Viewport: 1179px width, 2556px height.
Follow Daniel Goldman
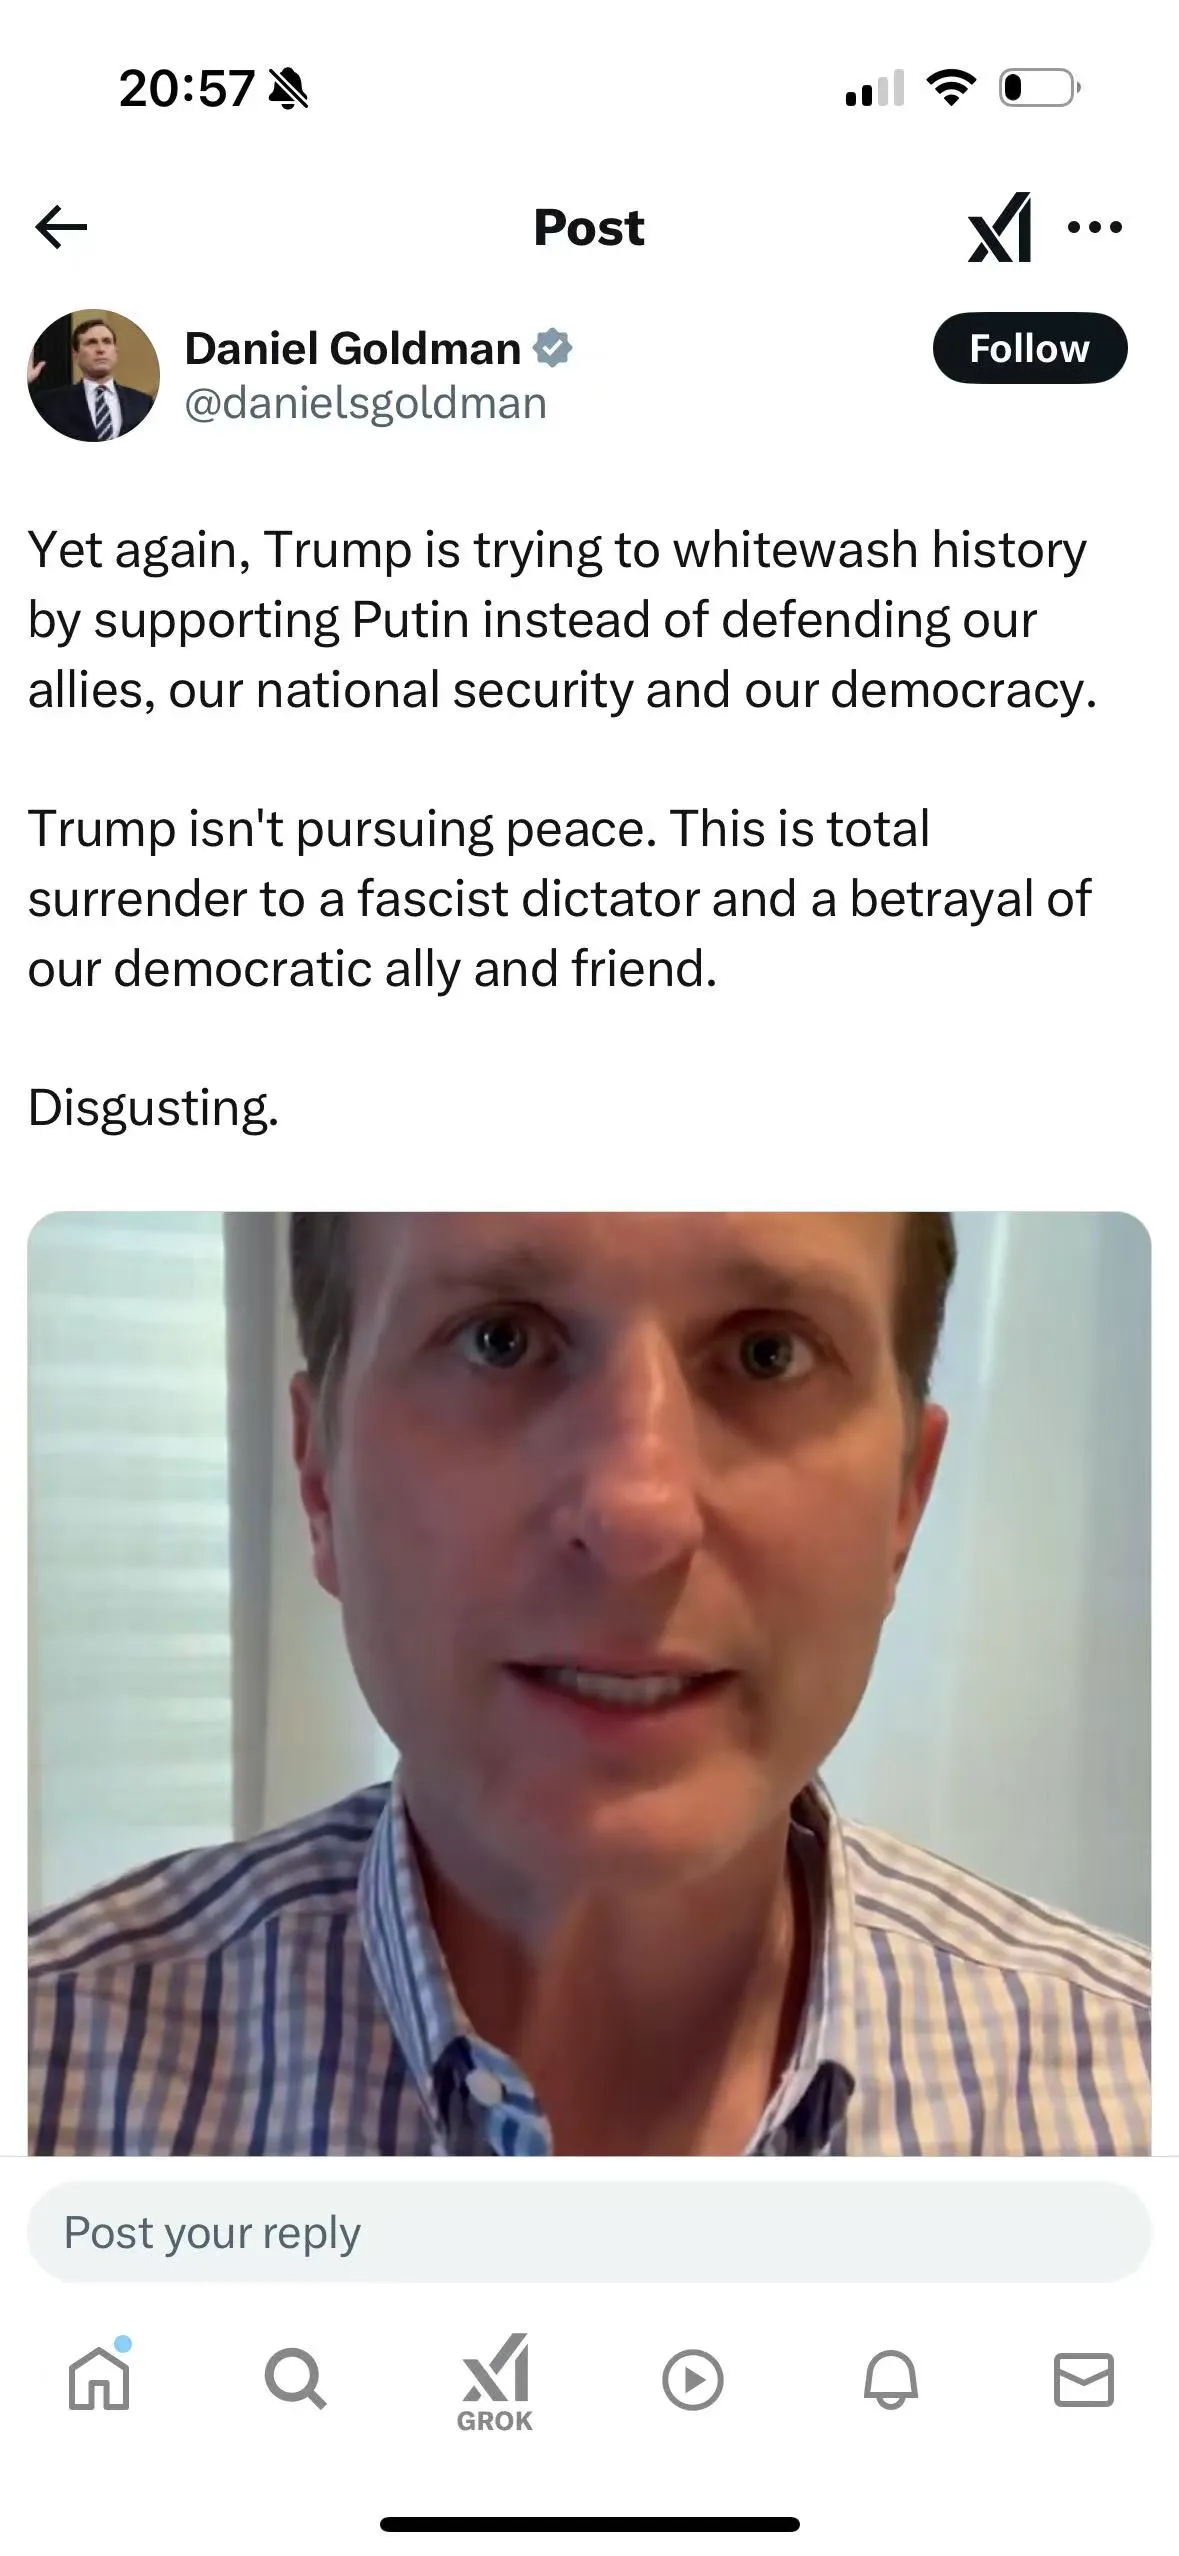1029,348
